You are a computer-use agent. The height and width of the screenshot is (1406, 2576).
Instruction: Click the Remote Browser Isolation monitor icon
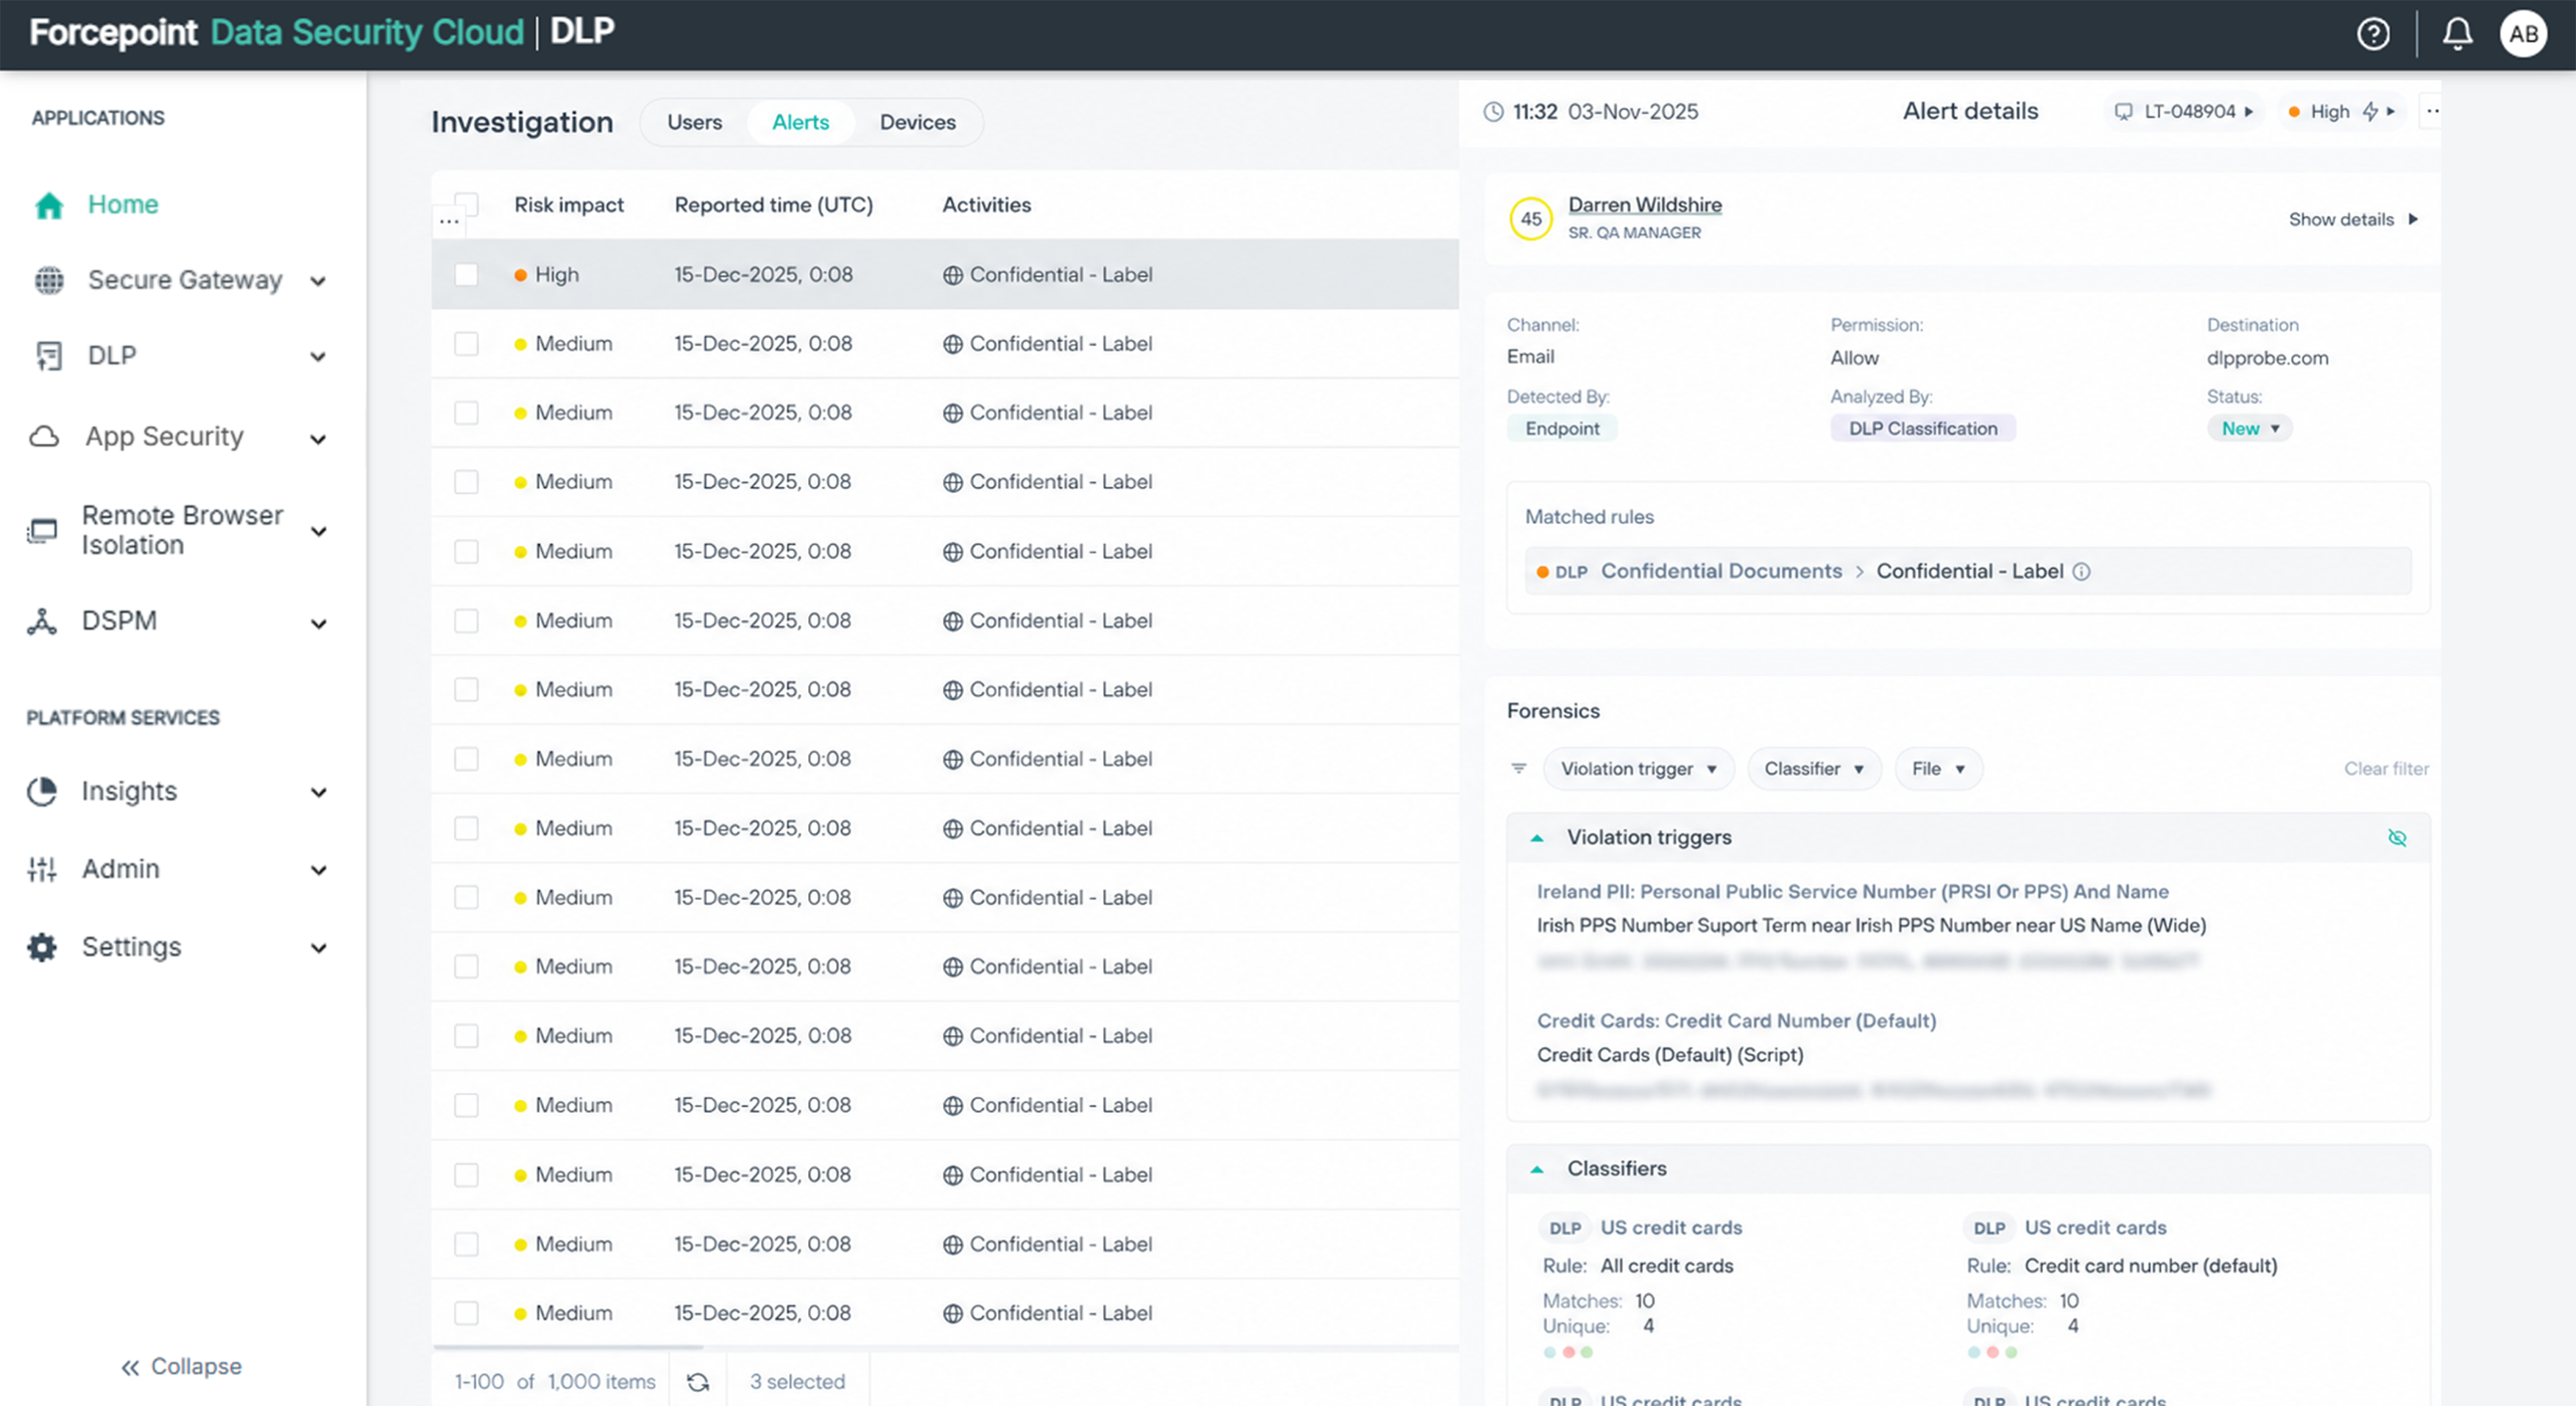coord(42,530)
